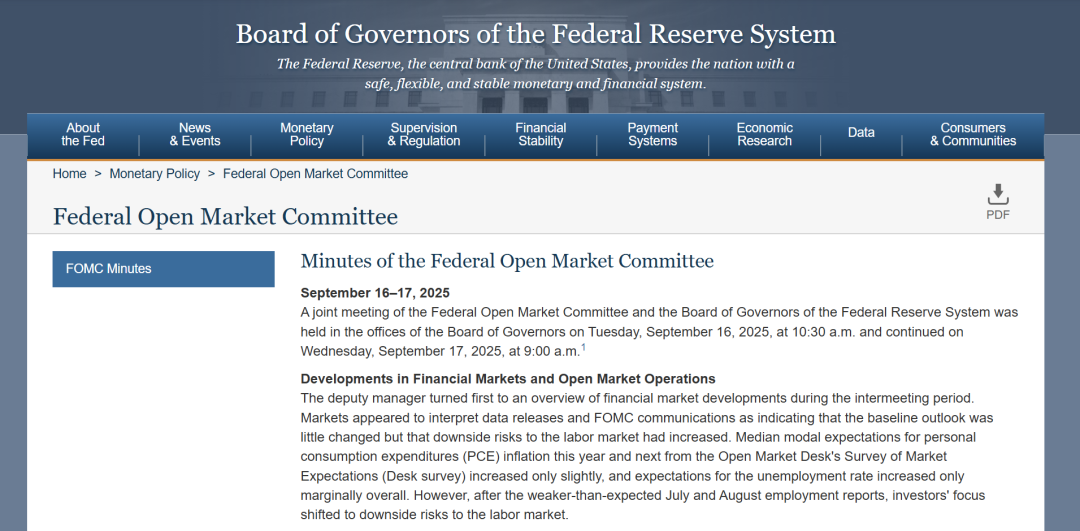The height and width of the screenshot is (531, 1080).
Task: Select FOMC Minutes in the sidebar
Action: (163, 269)
